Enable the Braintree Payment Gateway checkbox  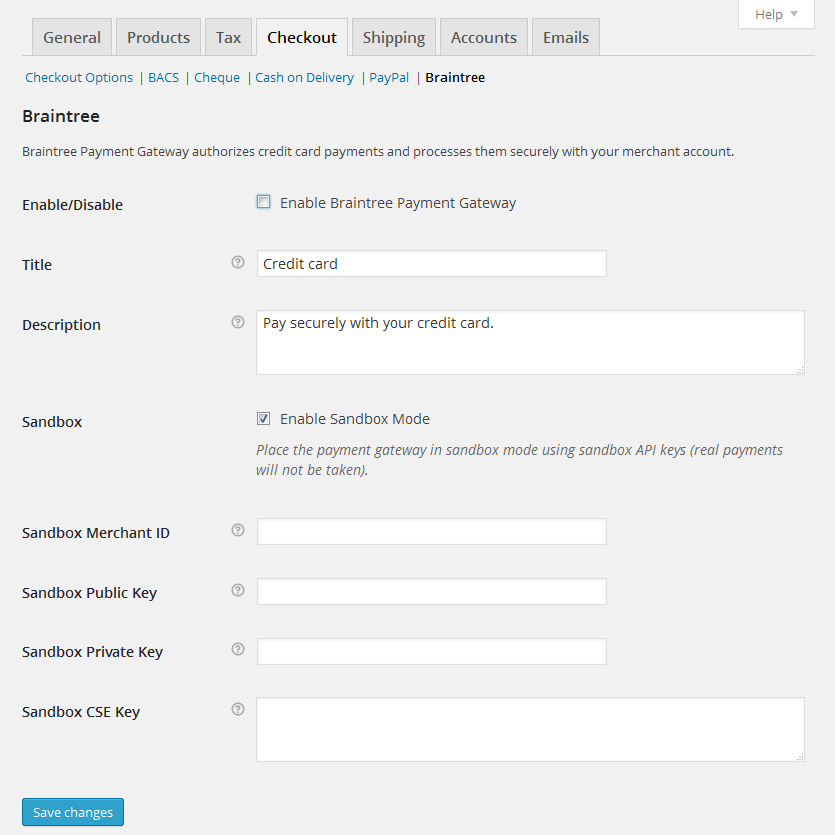tap(264, 202)
